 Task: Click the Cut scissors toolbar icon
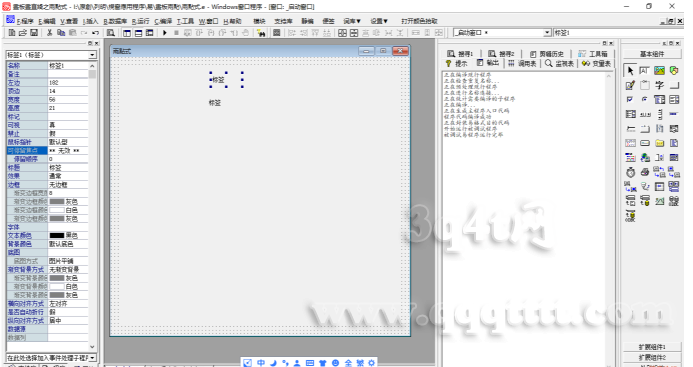50,33
